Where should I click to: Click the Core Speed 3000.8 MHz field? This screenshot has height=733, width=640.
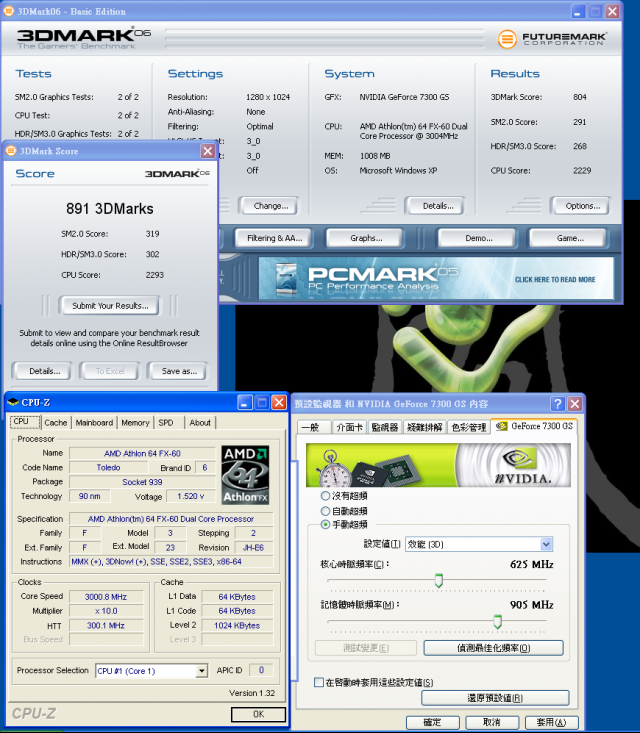pyautogui.click(x=106, y=597)
